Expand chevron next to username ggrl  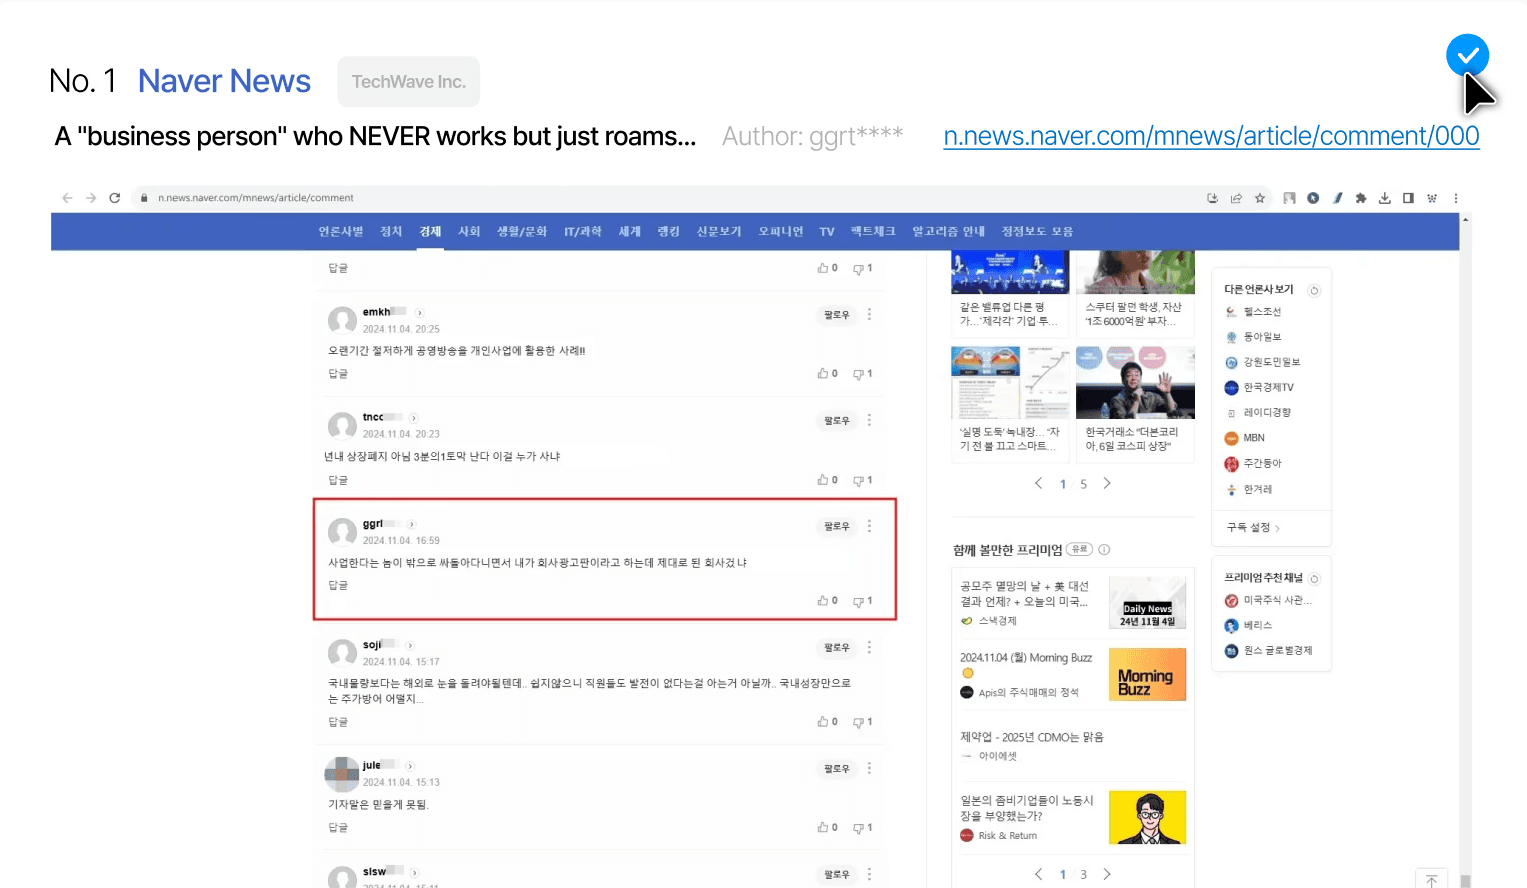pos(411,524)
